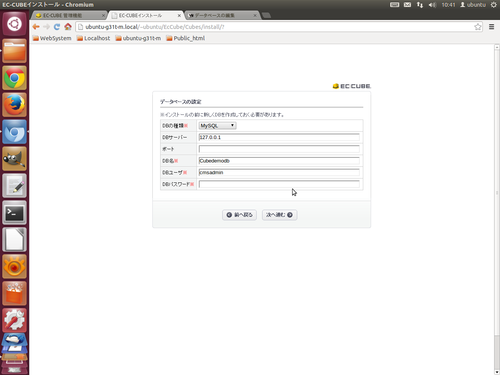Viewport: 500px width, 375px height.
Task: Open the Ubuntu Software Center icon
Action: [x=14, y=294]
